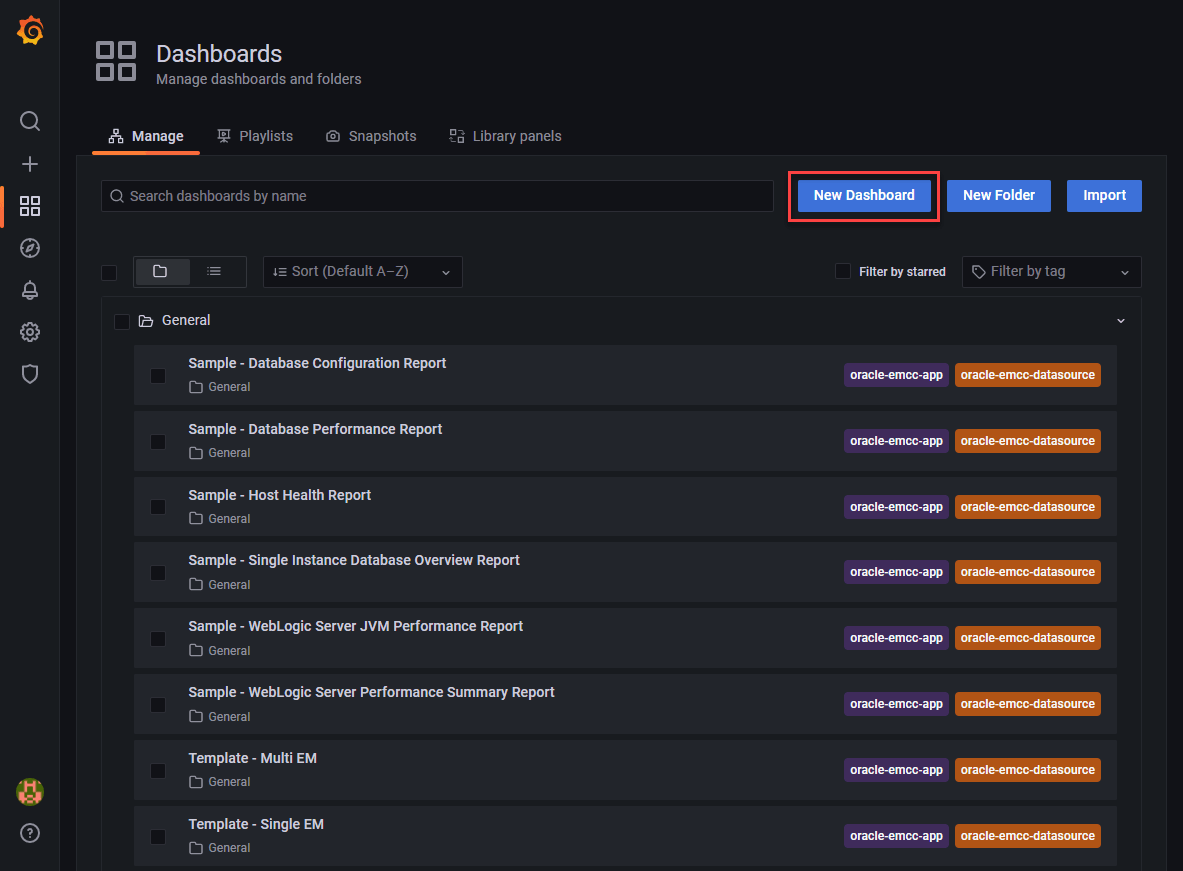The image size is (1183, 871).
Task: Open the Configuration gear icon
Action: (x=30, y=332)
